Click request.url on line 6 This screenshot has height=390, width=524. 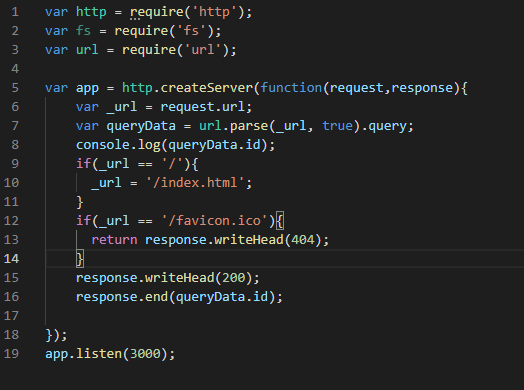tap(203, 107)
